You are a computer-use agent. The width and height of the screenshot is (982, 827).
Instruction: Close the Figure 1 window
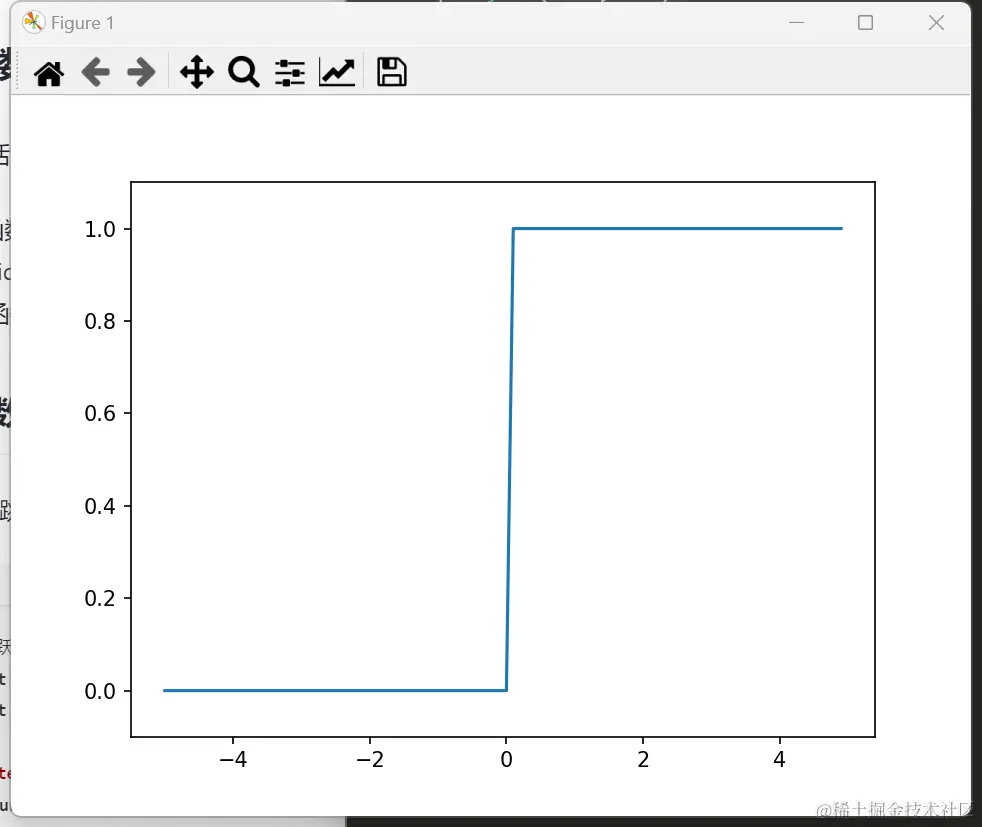(936, 23)
